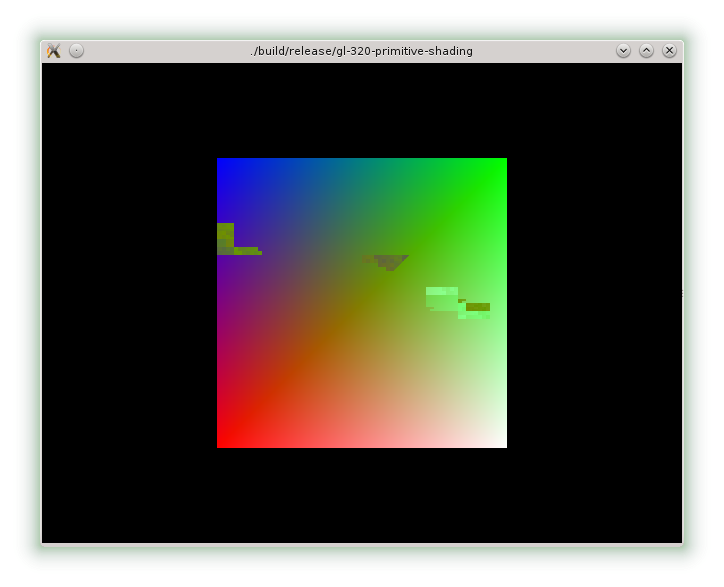Close the gl-320-primitive-shading window
Image resolution: width=724 pixels, height=587 pixels.
(x=669, y=51)
